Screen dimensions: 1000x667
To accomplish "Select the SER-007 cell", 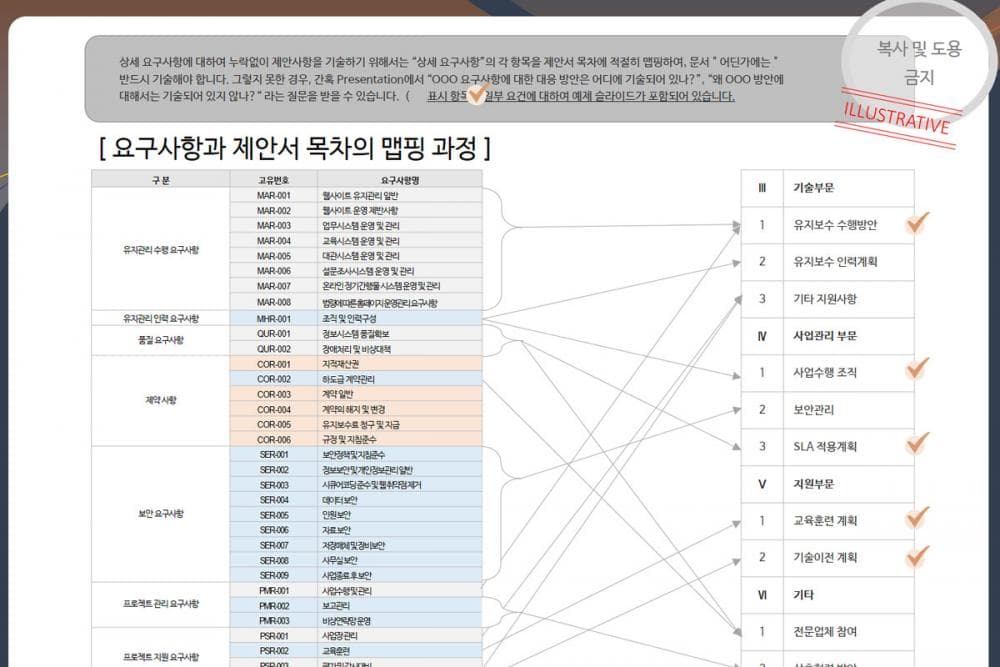I will (274, 545).
